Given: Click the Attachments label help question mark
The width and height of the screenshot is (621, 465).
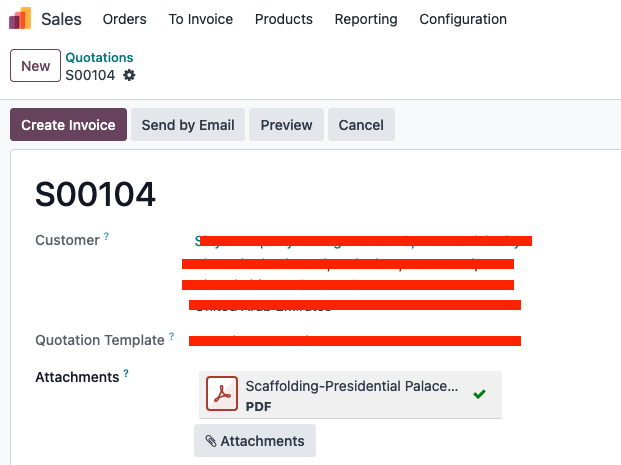Looking at the screenshot, I should coord(126,374).
